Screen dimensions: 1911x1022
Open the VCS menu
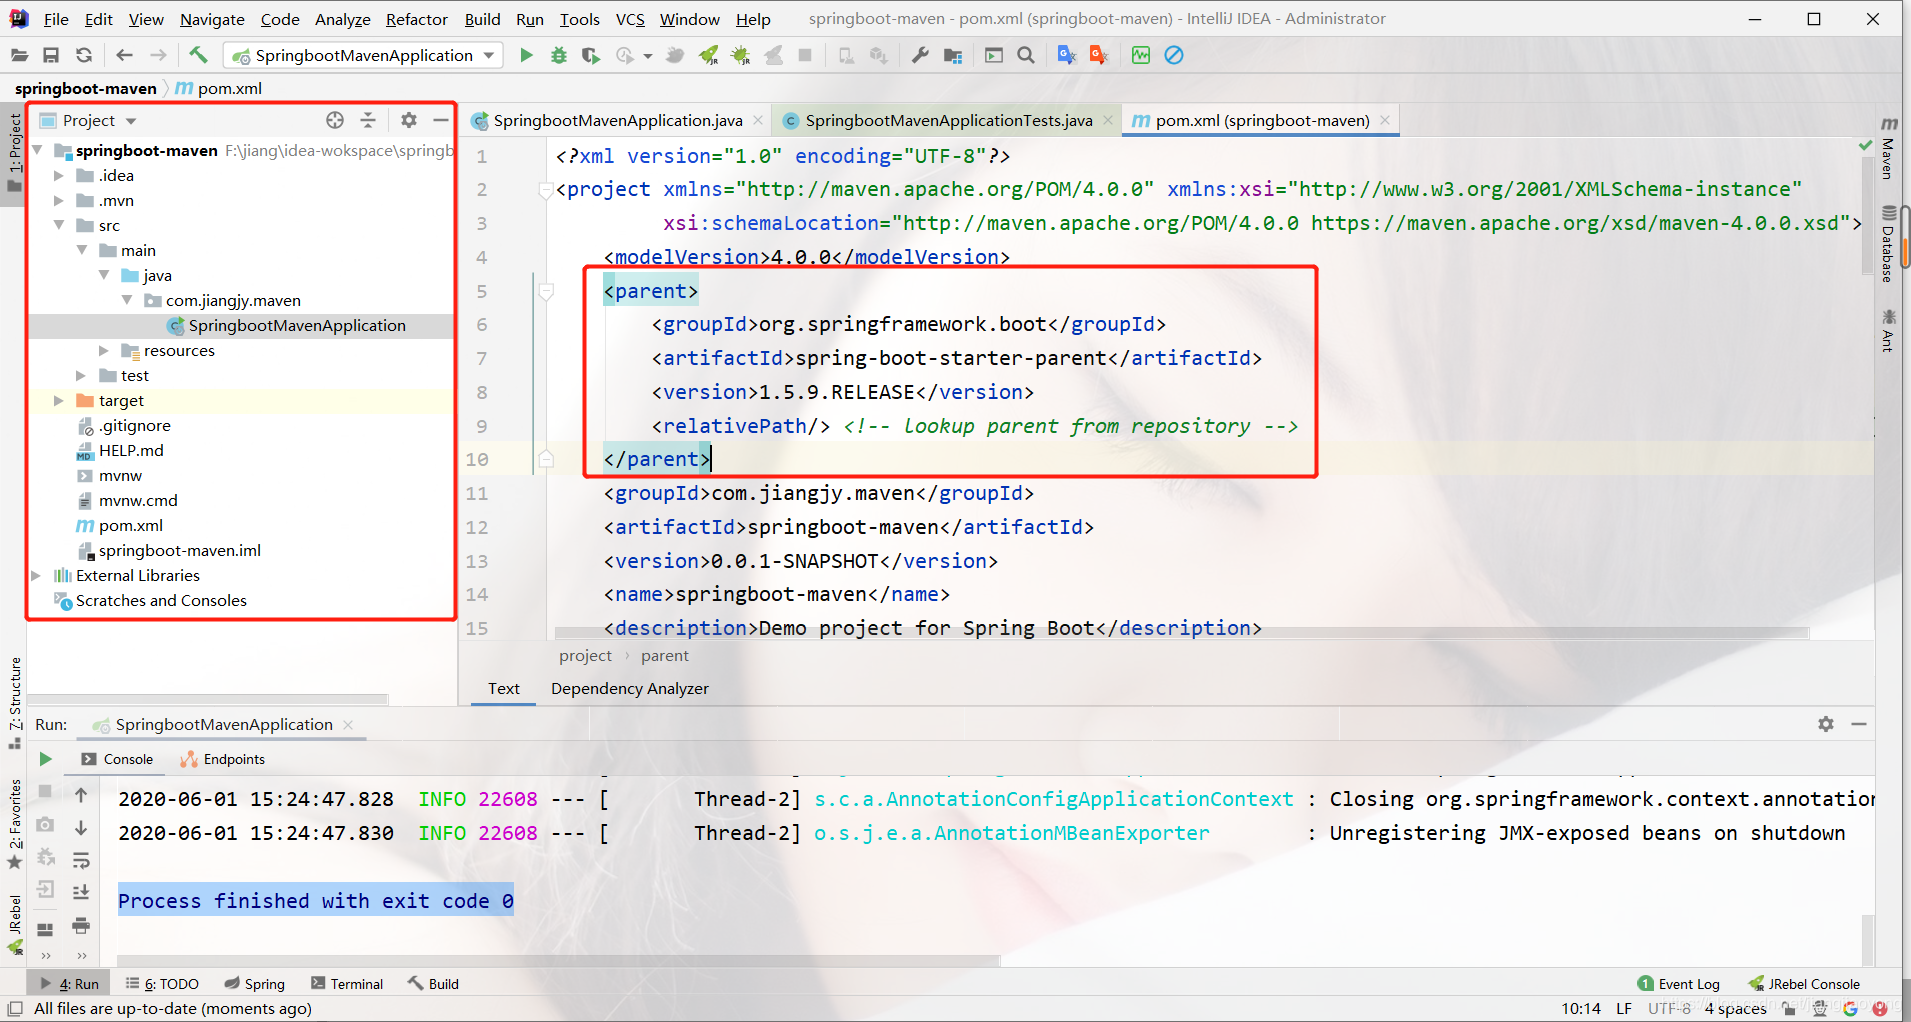pyautogui.click(x=630, y=19)
